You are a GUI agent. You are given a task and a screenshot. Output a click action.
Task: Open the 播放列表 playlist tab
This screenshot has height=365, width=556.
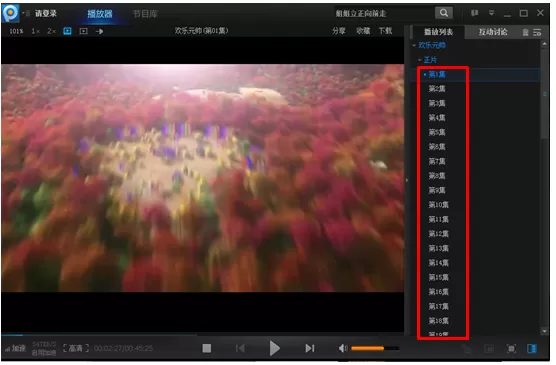pos(439,32)
